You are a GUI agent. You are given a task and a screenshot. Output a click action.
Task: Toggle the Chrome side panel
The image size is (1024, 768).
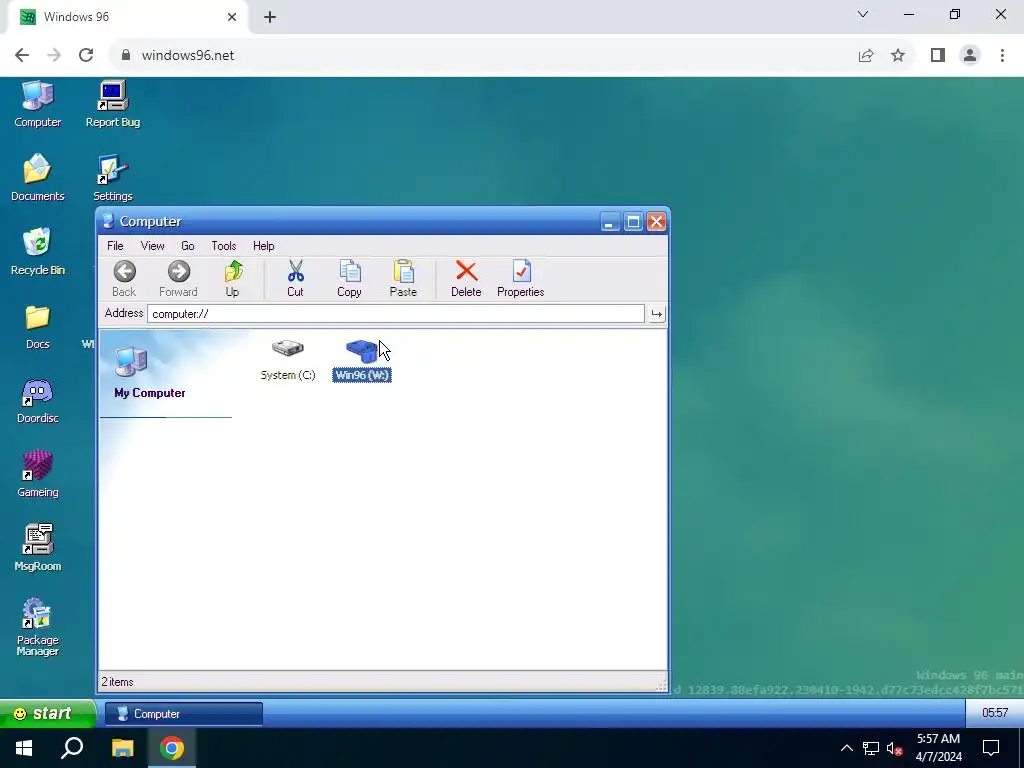[938, 56]
